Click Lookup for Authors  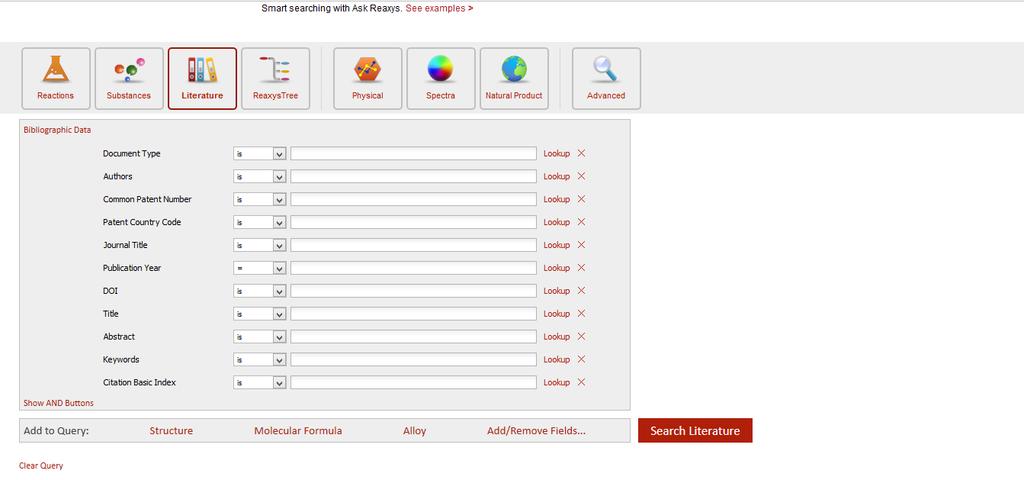click(556, 176)
